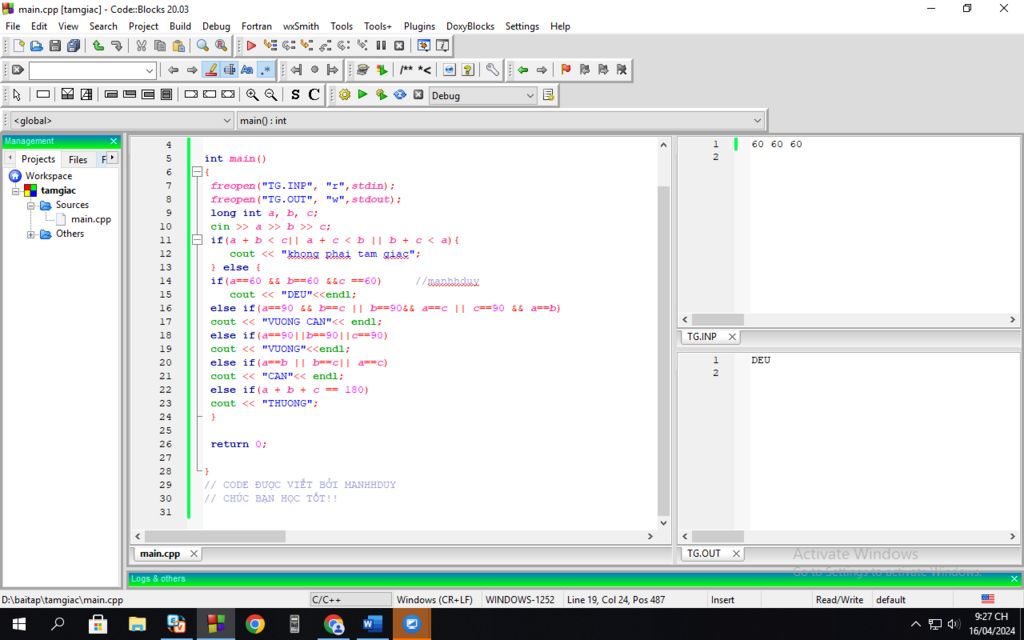Switch to the Files tab in Management
Image resolution: width=1024 pixels, height=640 pixels.
tap(78, 159)
